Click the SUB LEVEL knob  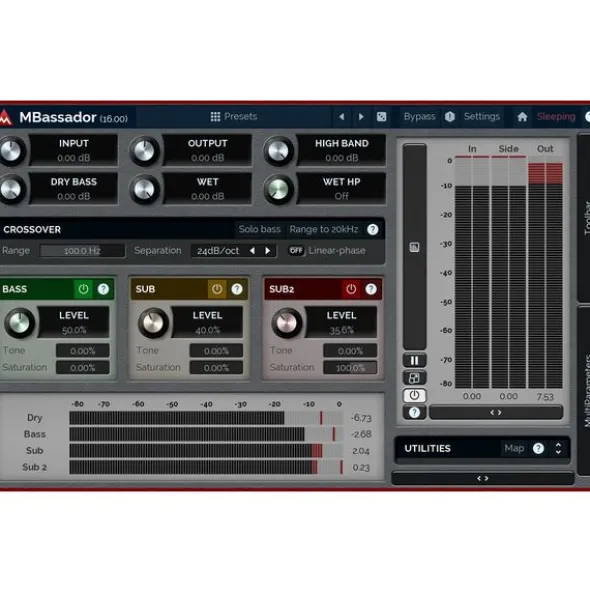coord(153,323)
